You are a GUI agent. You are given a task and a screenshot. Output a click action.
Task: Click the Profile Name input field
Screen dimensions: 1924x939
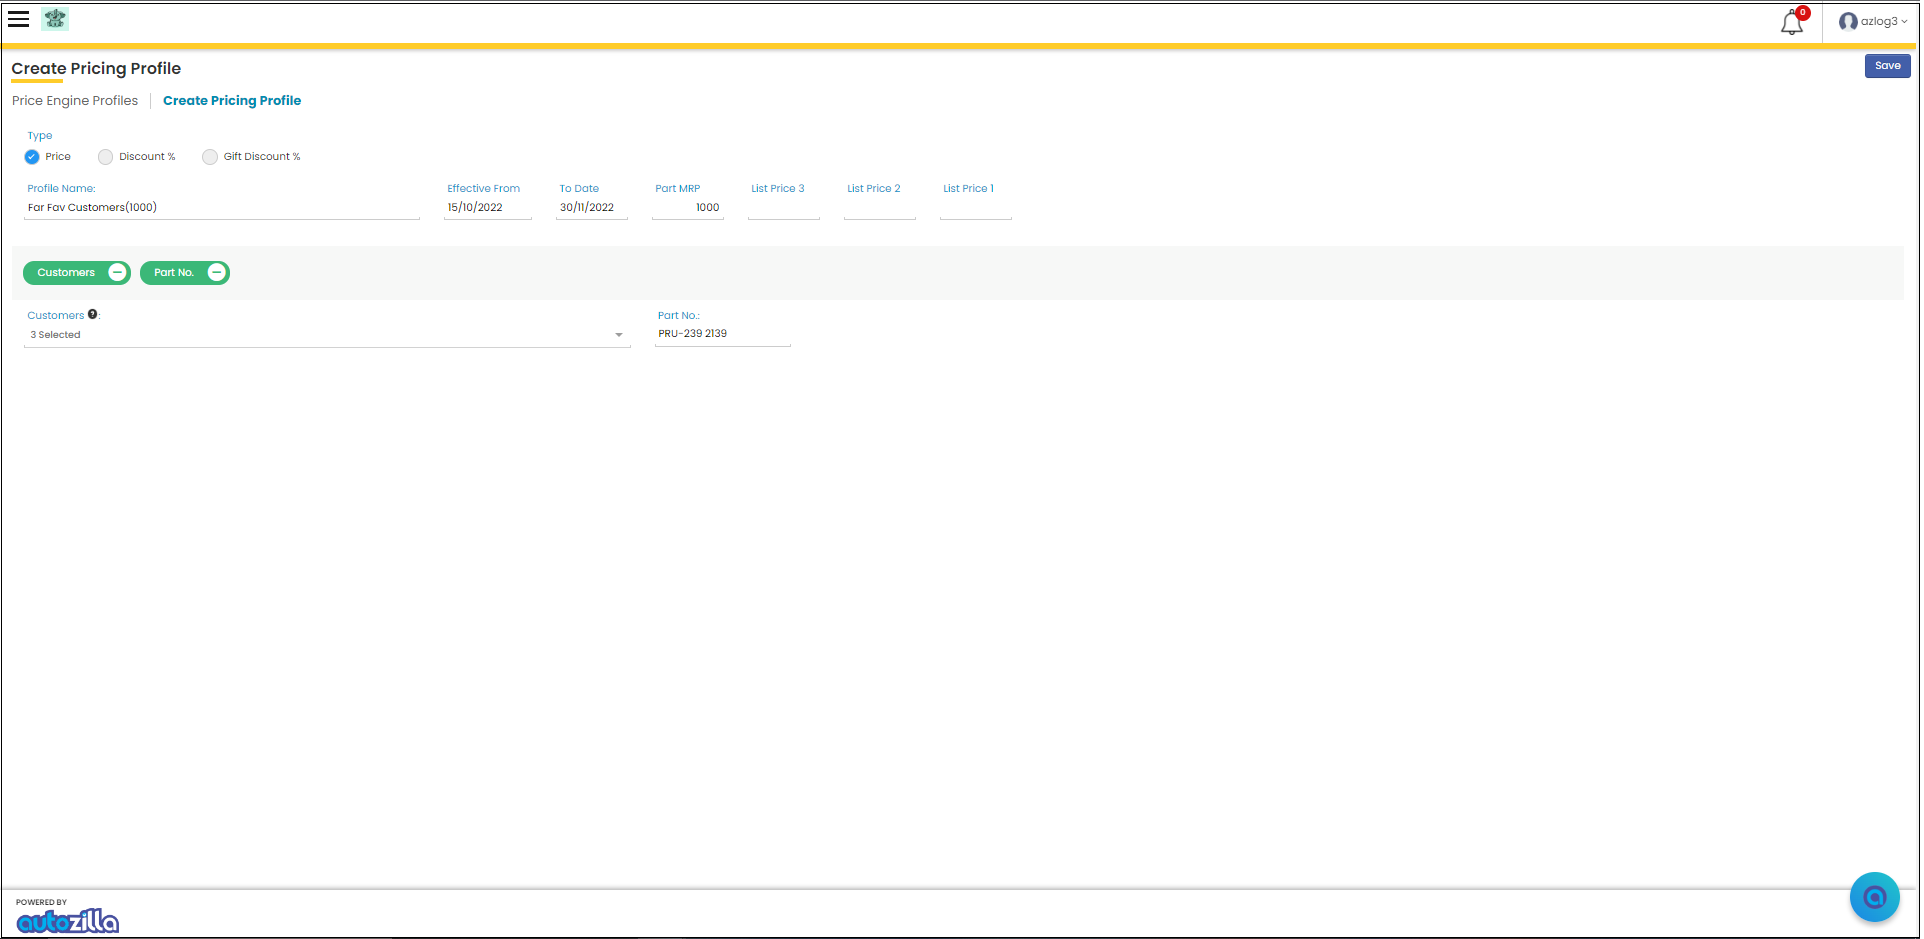220,208
